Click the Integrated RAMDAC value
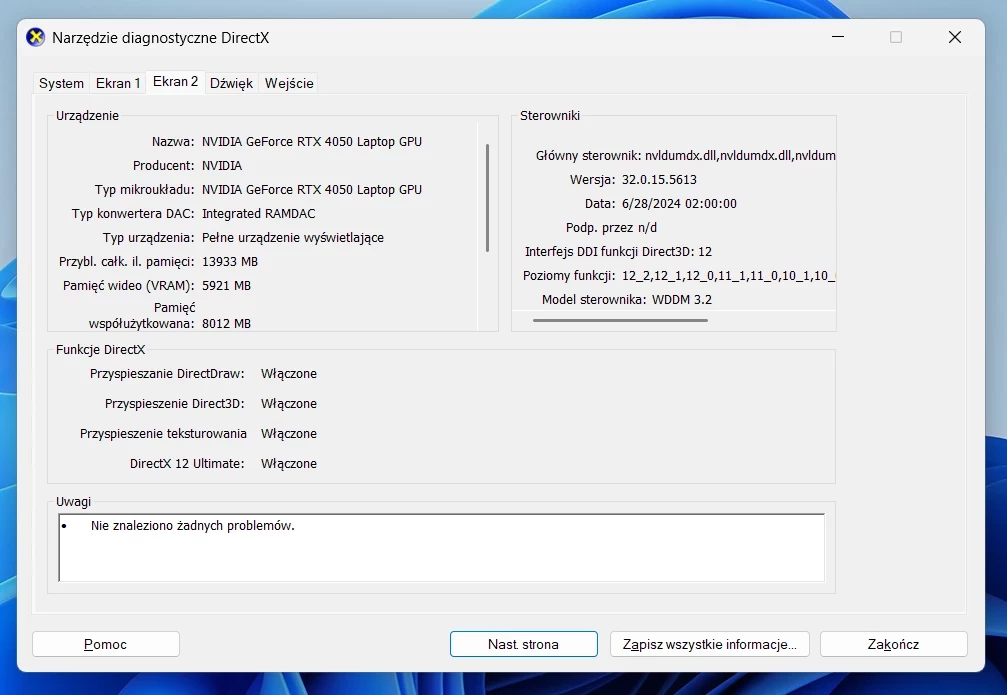Screen dimensions: 1007x695 [x=258, y=214]
